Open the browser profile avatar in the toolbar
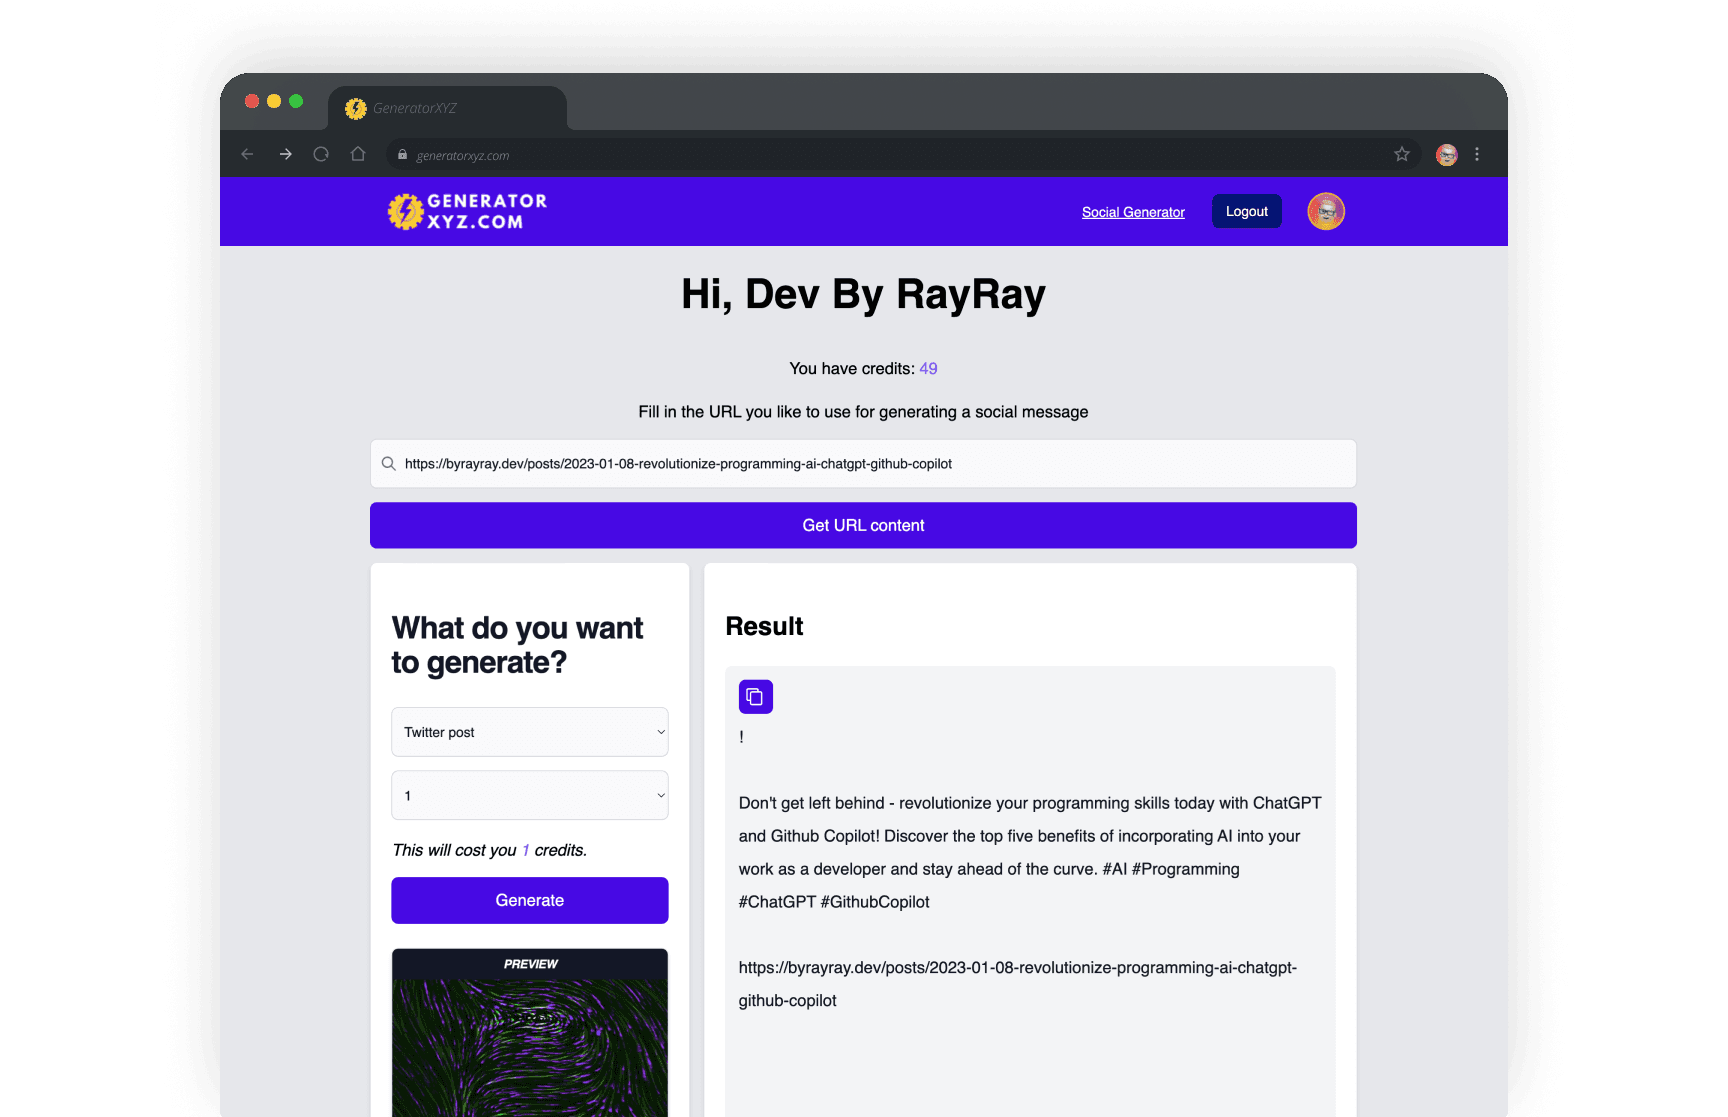 tap(1446, 154)
